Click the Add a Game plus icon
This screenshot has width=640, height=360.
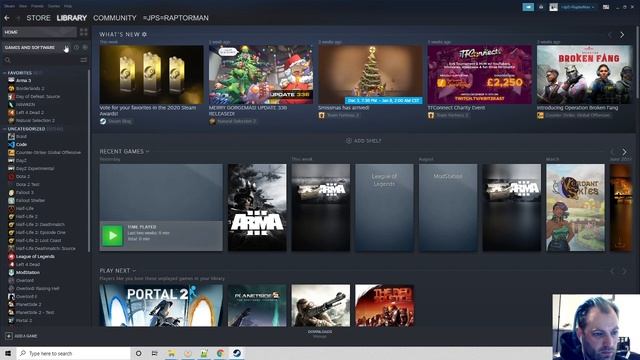coord(9,336)
